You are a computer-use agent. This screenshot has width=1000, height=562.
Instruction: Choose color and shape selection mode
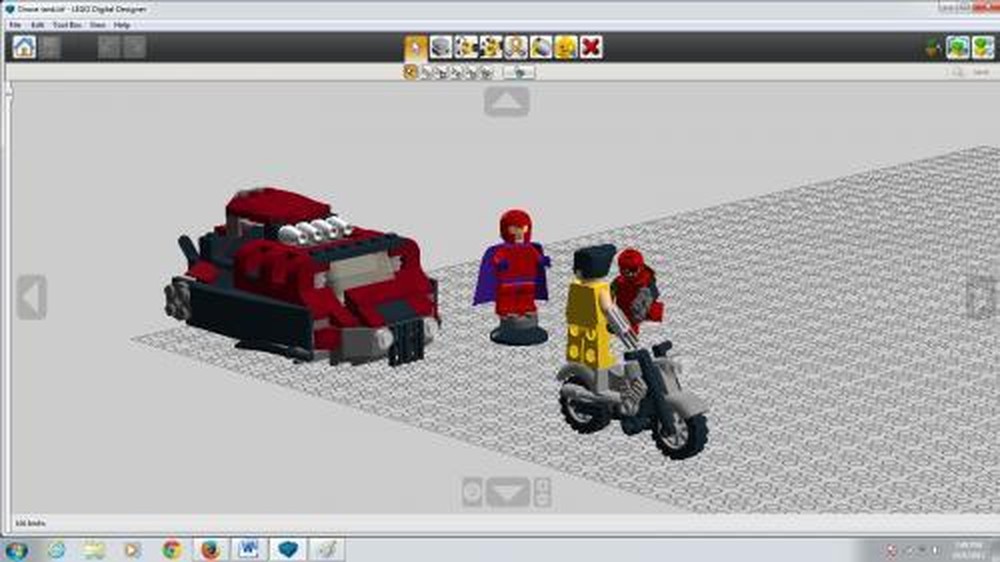click(x=487, y=73)
